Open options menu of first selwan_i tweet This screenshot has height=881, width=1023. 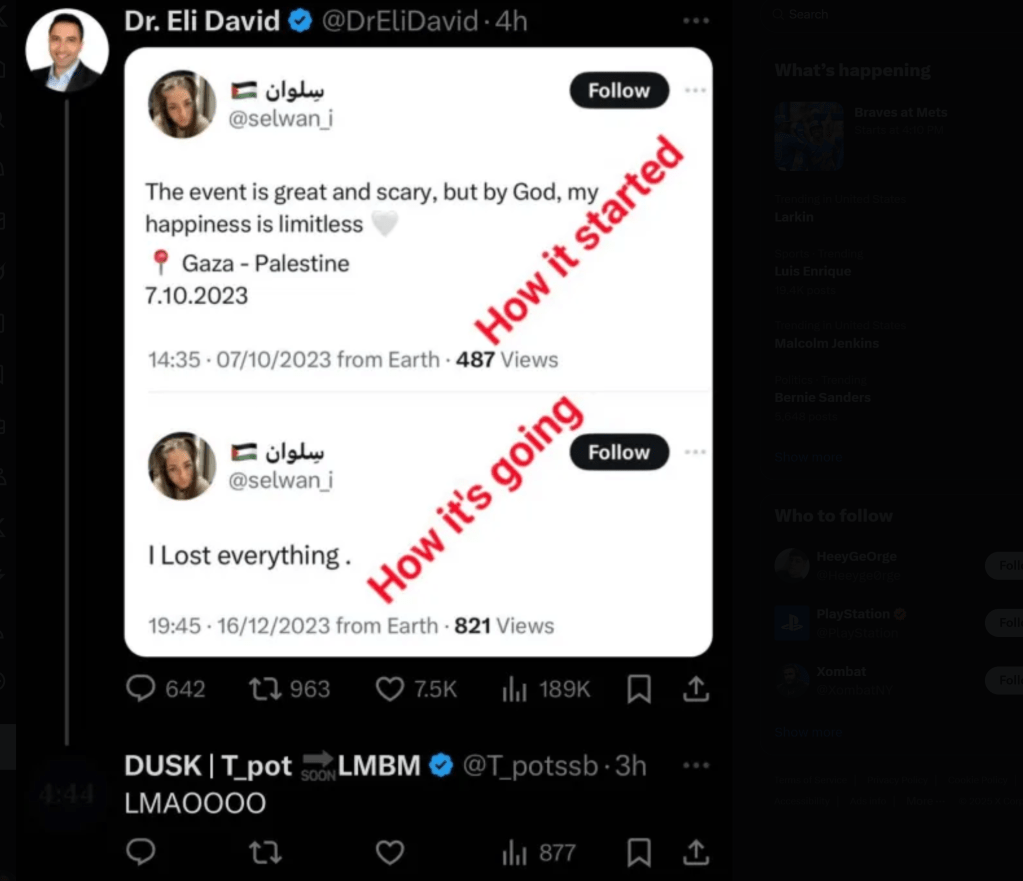tap(695, 90)
